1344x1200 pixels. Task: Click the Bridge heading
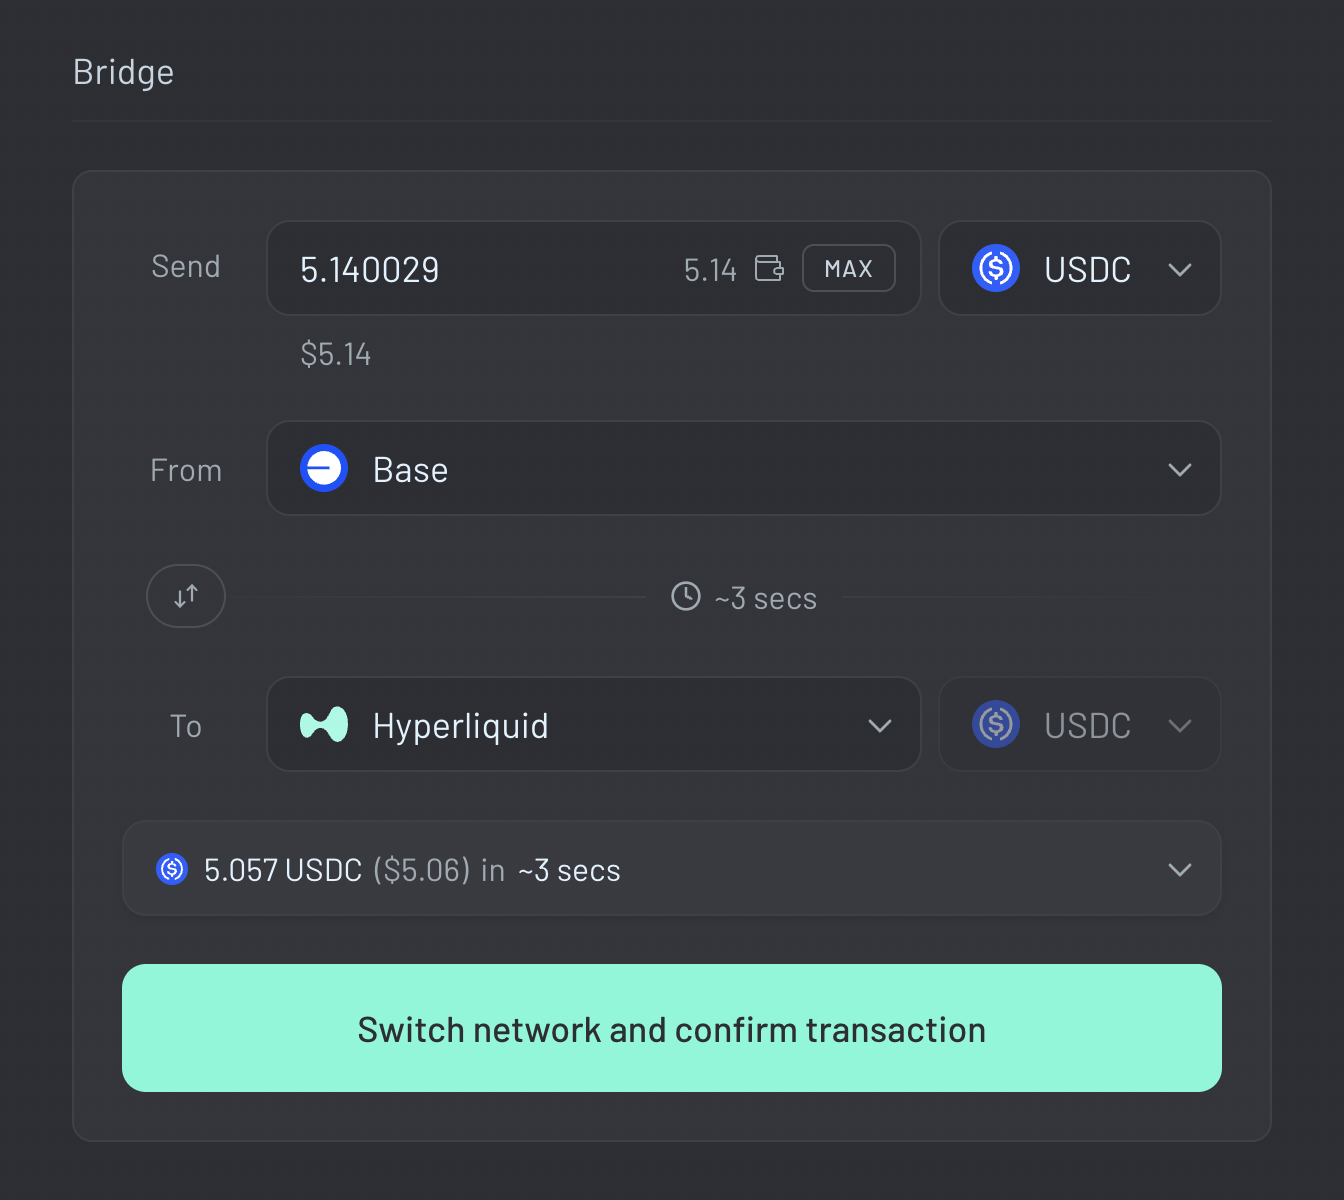tap(123, 71)
